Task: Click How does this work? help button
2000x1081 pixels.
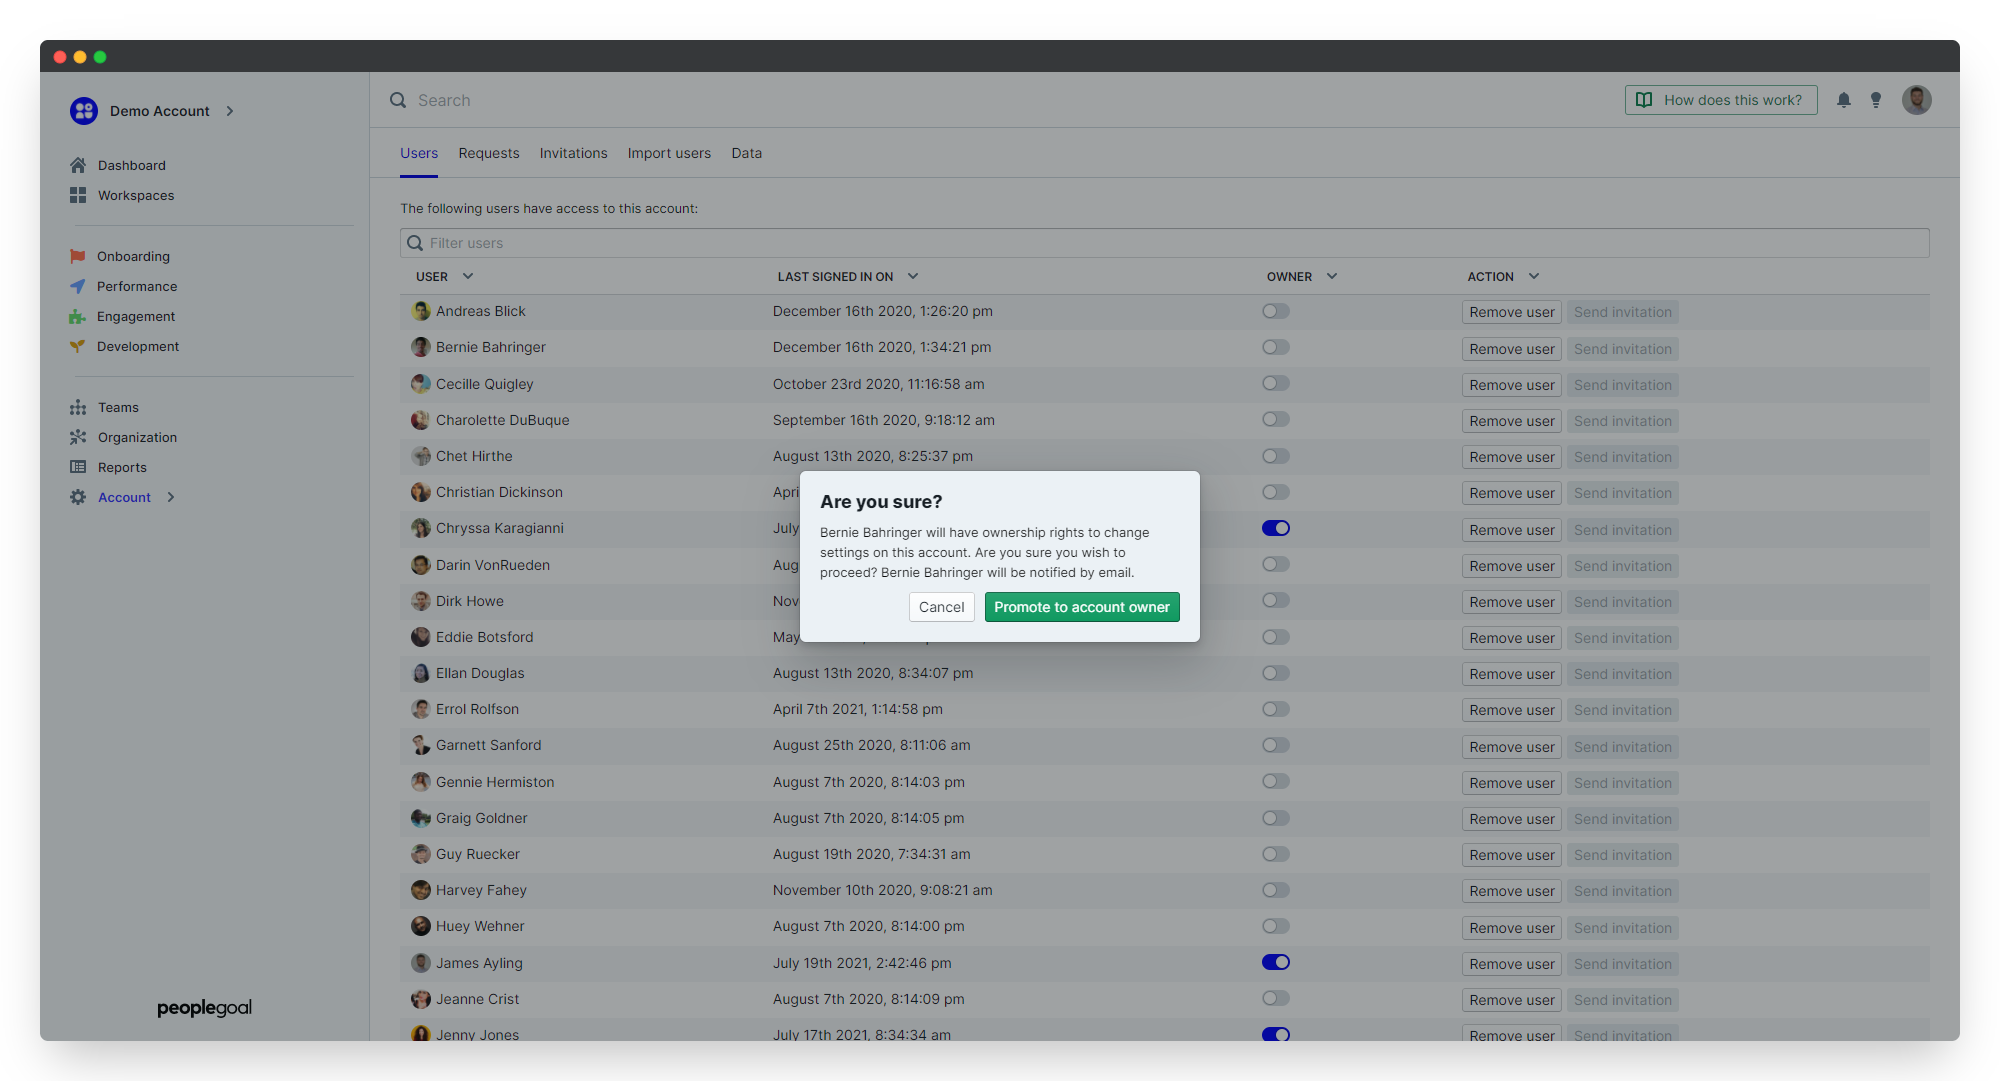Action: [1720, 100]
